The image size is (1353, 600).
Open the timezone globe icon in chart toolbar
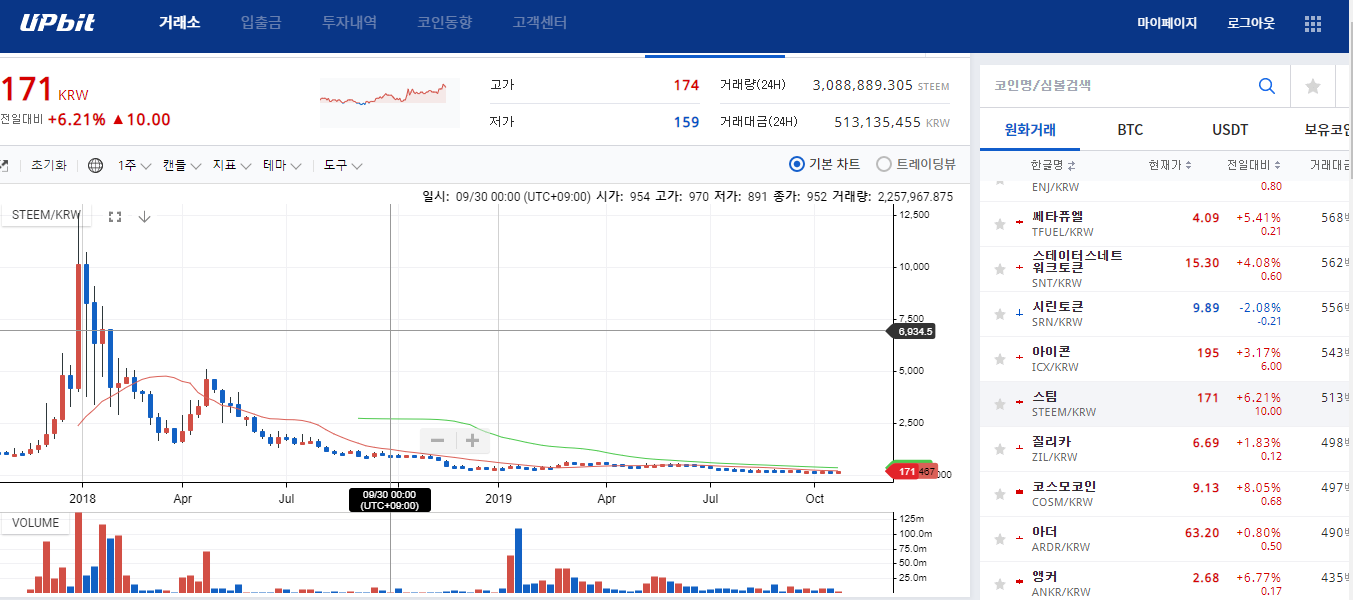(95, 165)
